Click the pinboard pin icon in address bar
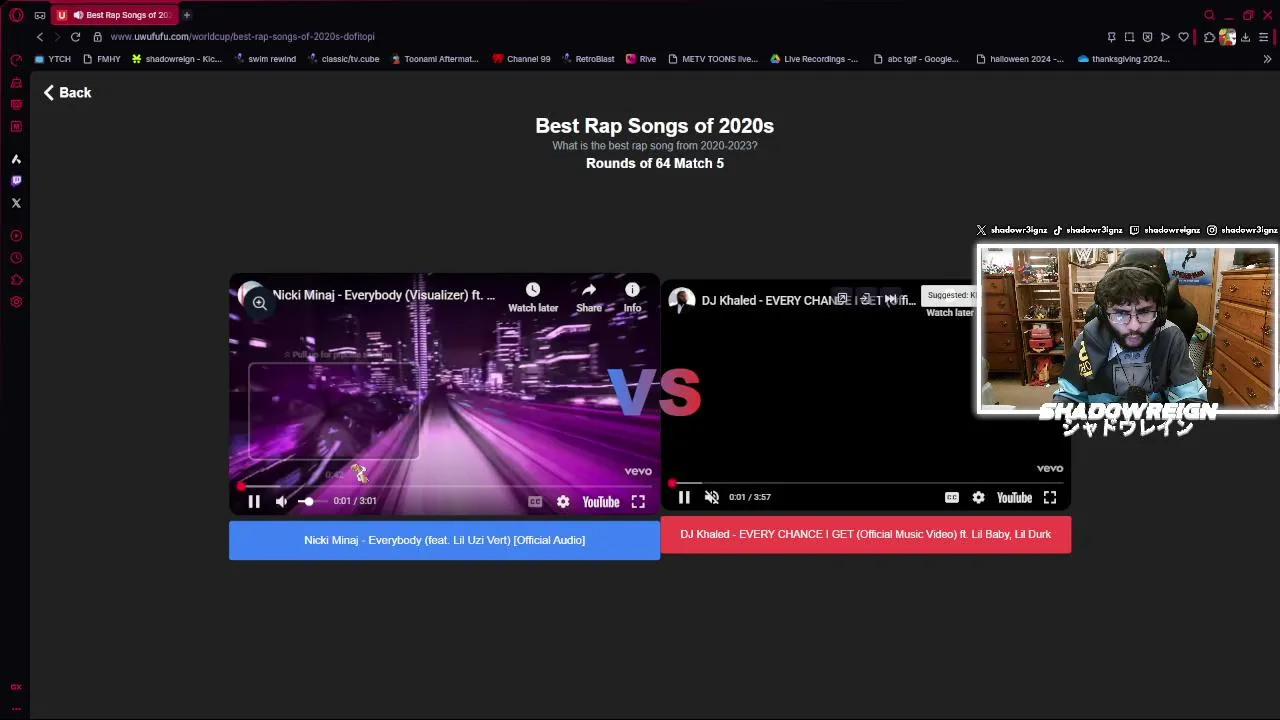 point(1111,37)
